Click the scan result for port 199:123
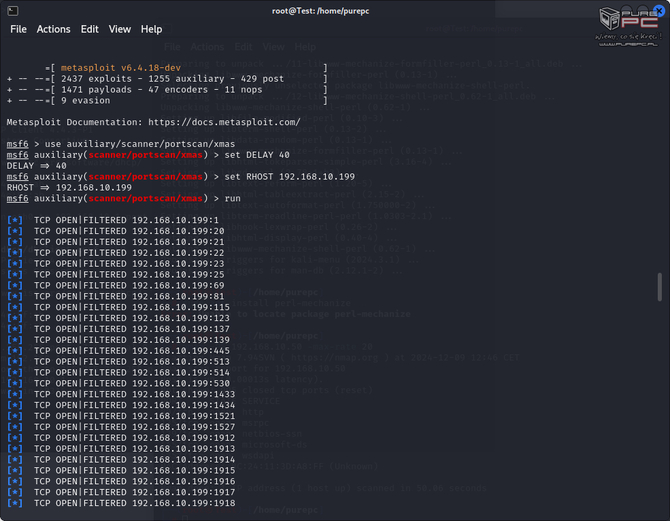Image resolution: width=670 pixels, height=521 pixels. [x=118, y=318]
